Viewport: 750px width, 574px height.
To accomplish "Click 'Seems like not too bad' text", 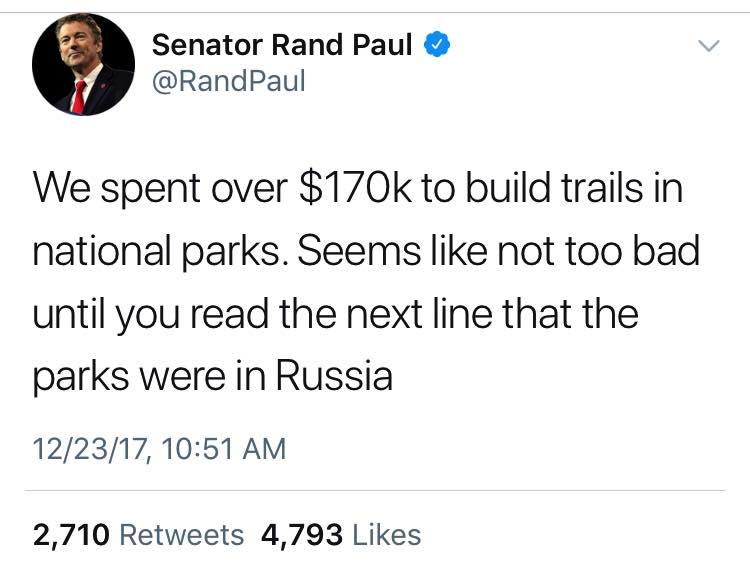I will [498, 251].
